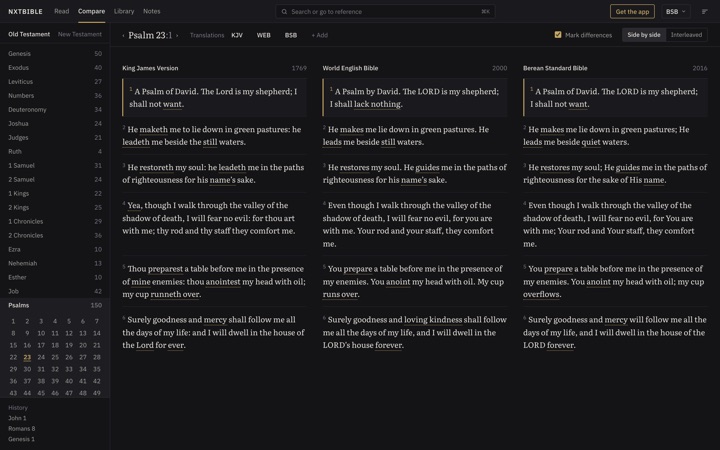Open Genesis in the book list
The image size is (720, 450).
coord(55,54)
